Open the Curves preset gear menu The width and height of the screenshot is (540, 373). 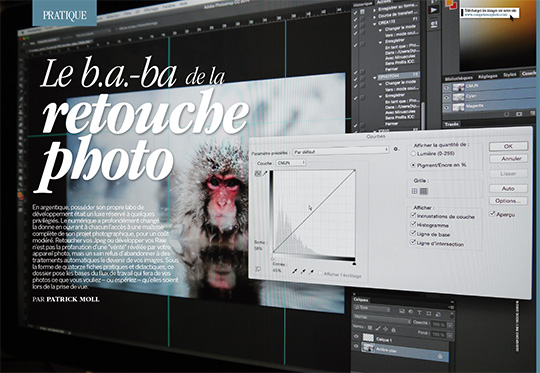(x=396, y=149)
